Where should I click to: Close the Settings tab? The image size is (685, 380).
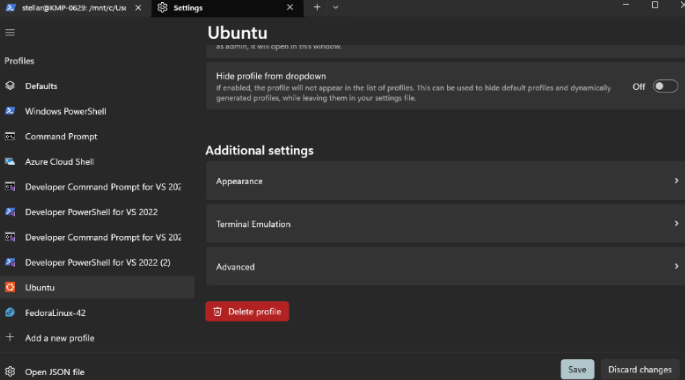point(290,7)
